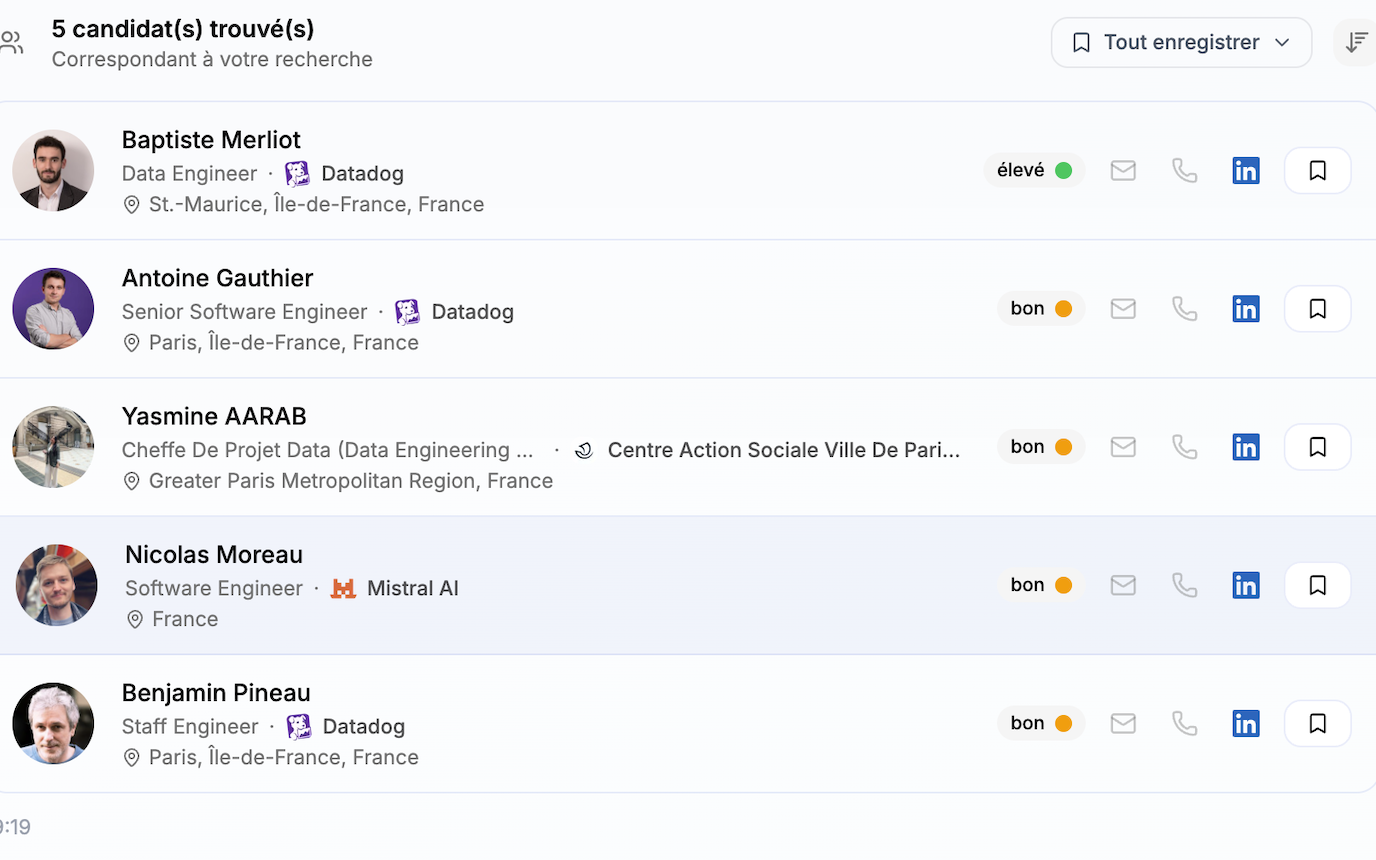
Task: Click phone icon for Baptiste Merliot
Action: [x=1184, y=171]
